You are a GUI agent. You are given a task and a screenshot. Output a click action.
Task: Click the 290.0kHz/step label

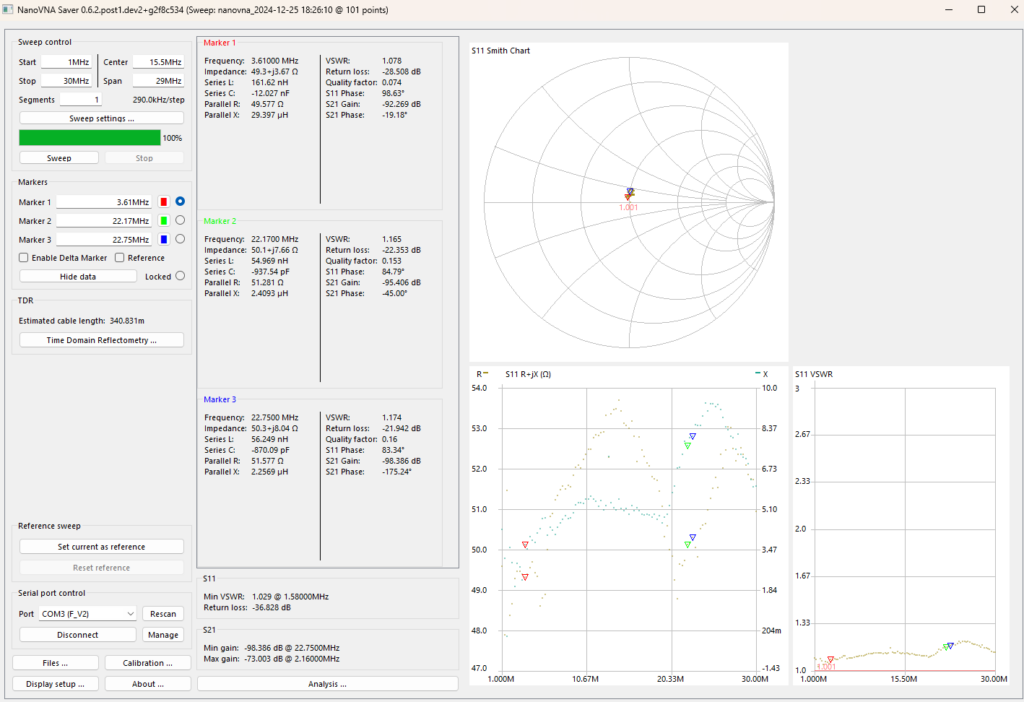click(159, 100)
